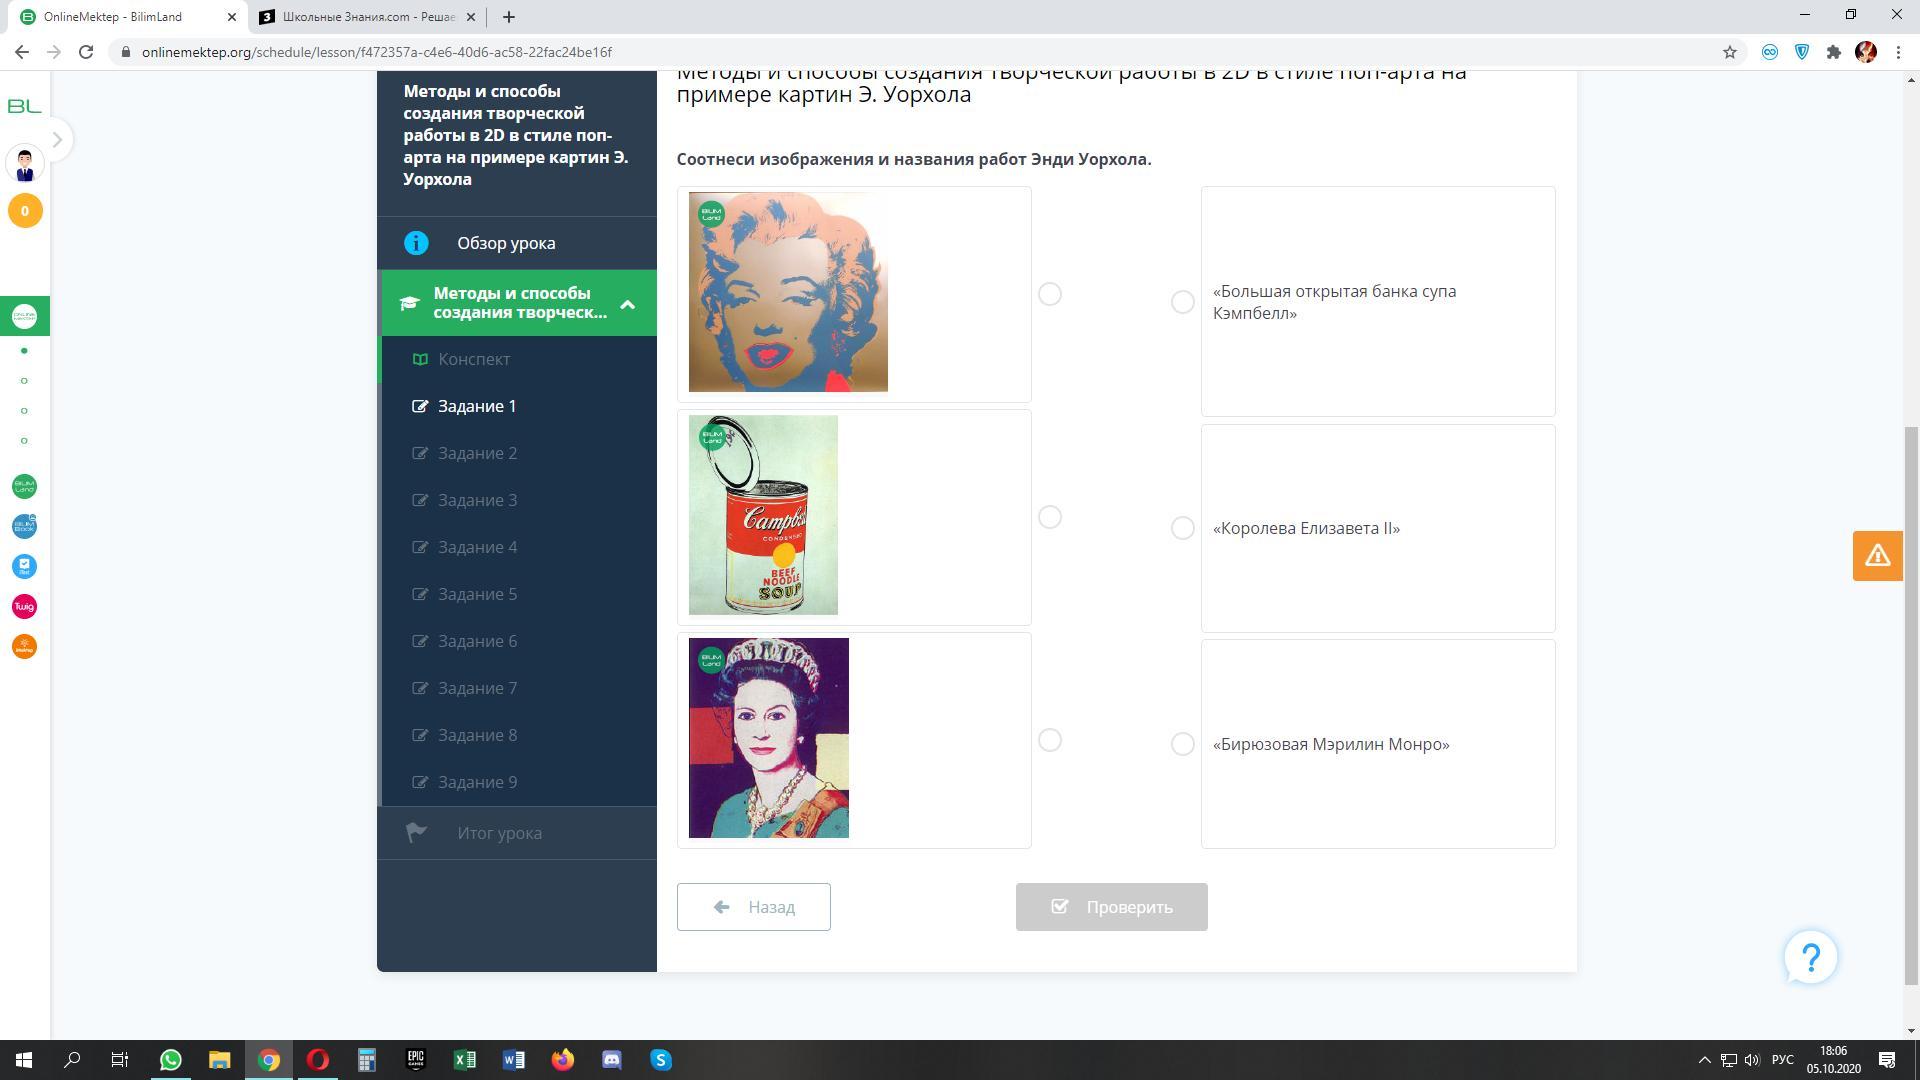This screenshot has height=1080, width=1920.
Task: Click the address bar URL
Action: click(377, 52)
